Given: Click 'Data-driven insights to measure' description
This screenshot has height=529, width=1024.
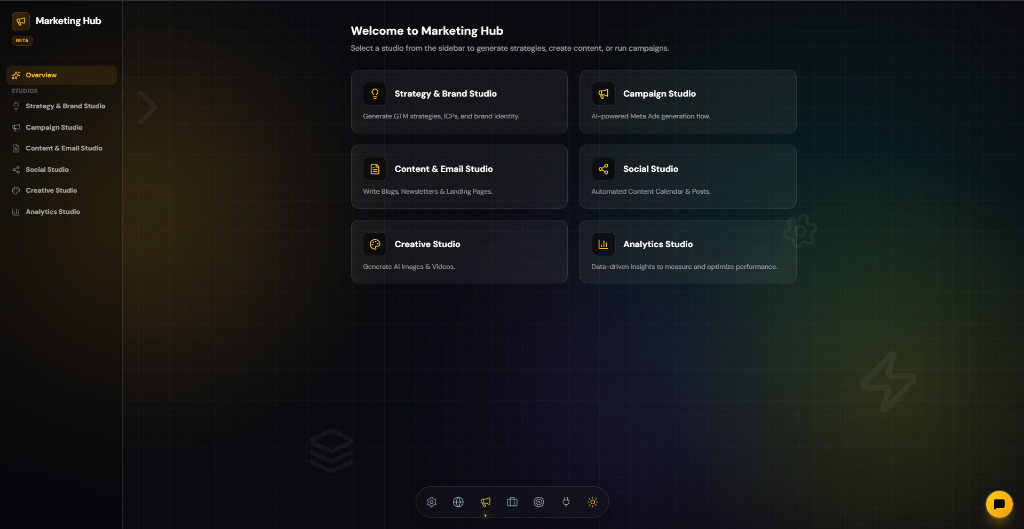Looking at the screenshot, I should point(684,266).
